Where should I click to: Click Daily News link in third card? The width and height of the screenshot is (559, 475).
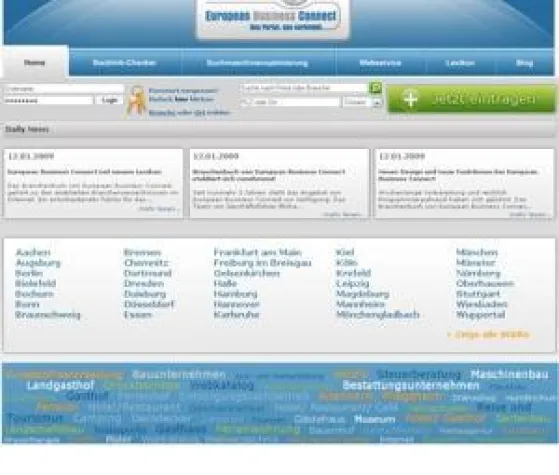[x=529, y=214]
